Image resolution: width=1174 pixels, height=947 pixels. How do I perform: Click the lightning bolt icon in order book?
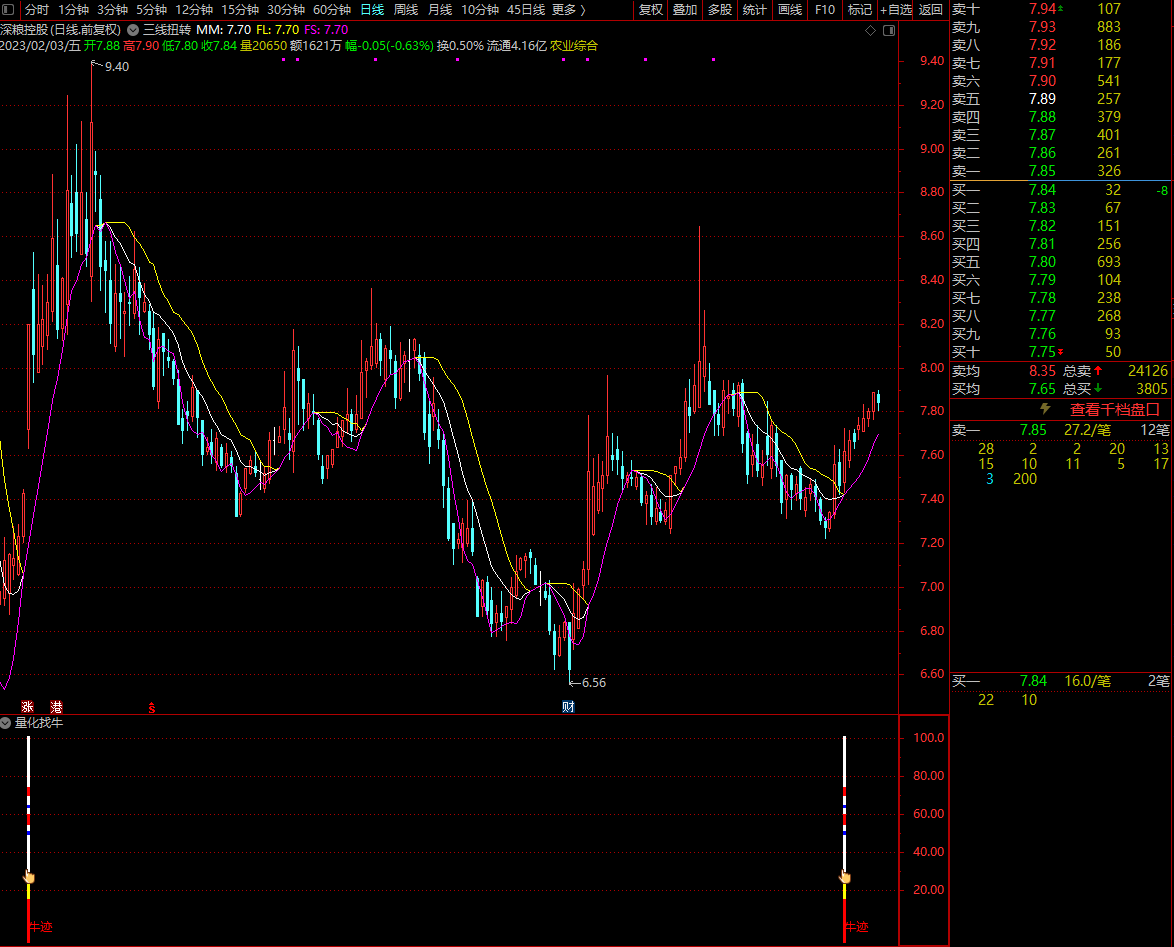(x=1045, y=409)
